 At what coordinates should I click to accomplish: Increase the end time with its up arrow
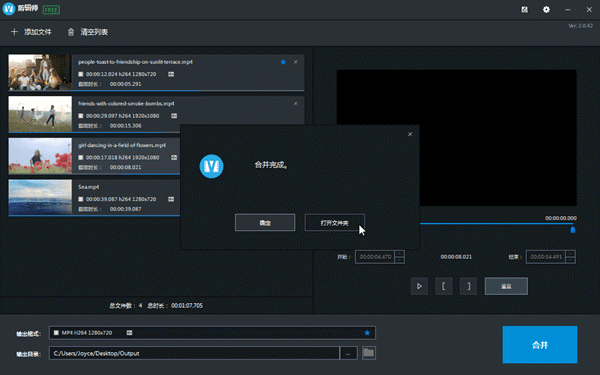[x=570, y=254]
